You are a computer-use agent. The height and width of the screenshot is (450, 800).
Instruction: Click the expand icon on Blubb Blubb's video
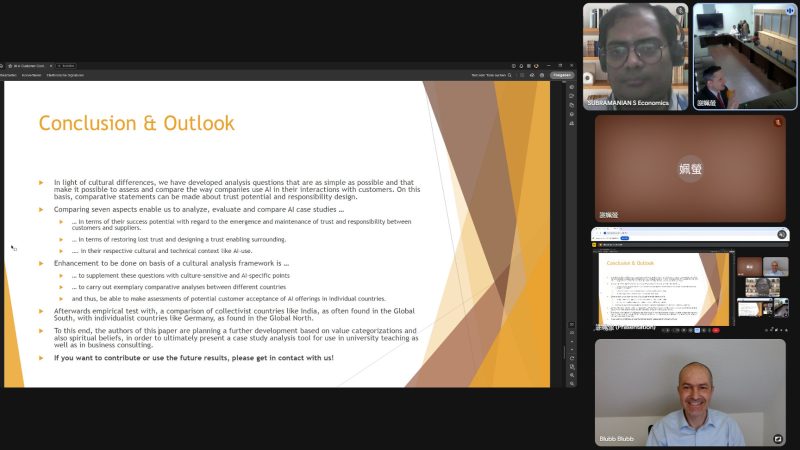(x=777, y=438)
